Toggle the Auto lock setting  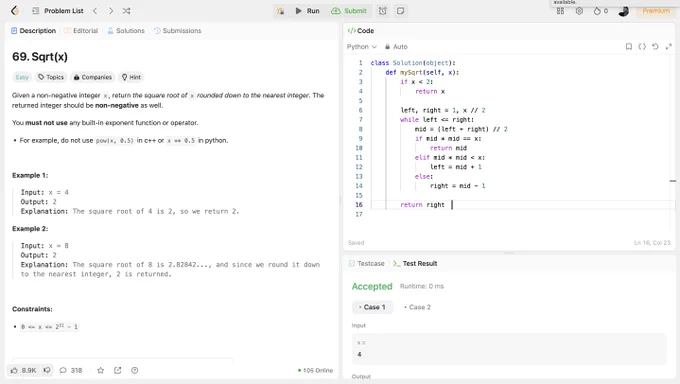point(396,46)
